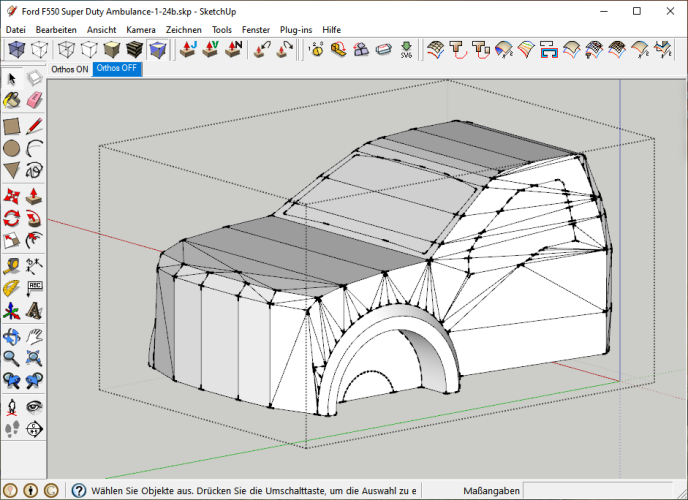This screenshot has height=500, width=688.
Task: Activate the Freehand scribble tool
Action: (x=34, y=170)
